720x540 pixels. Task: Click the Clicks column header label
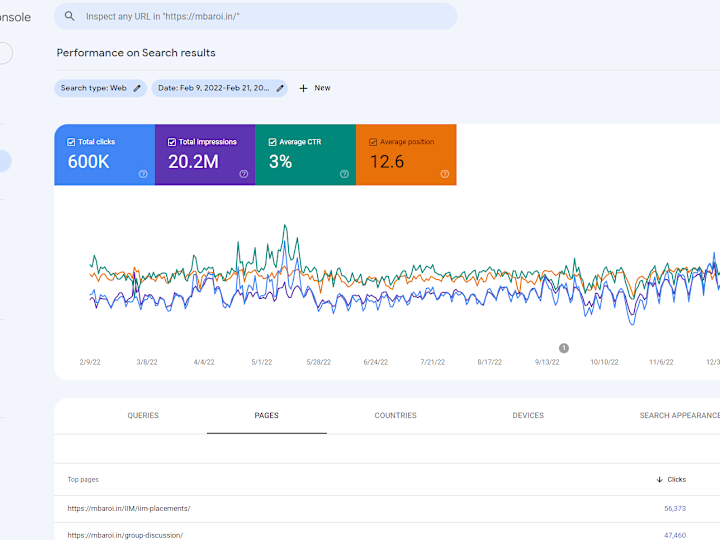coord(676,479)
